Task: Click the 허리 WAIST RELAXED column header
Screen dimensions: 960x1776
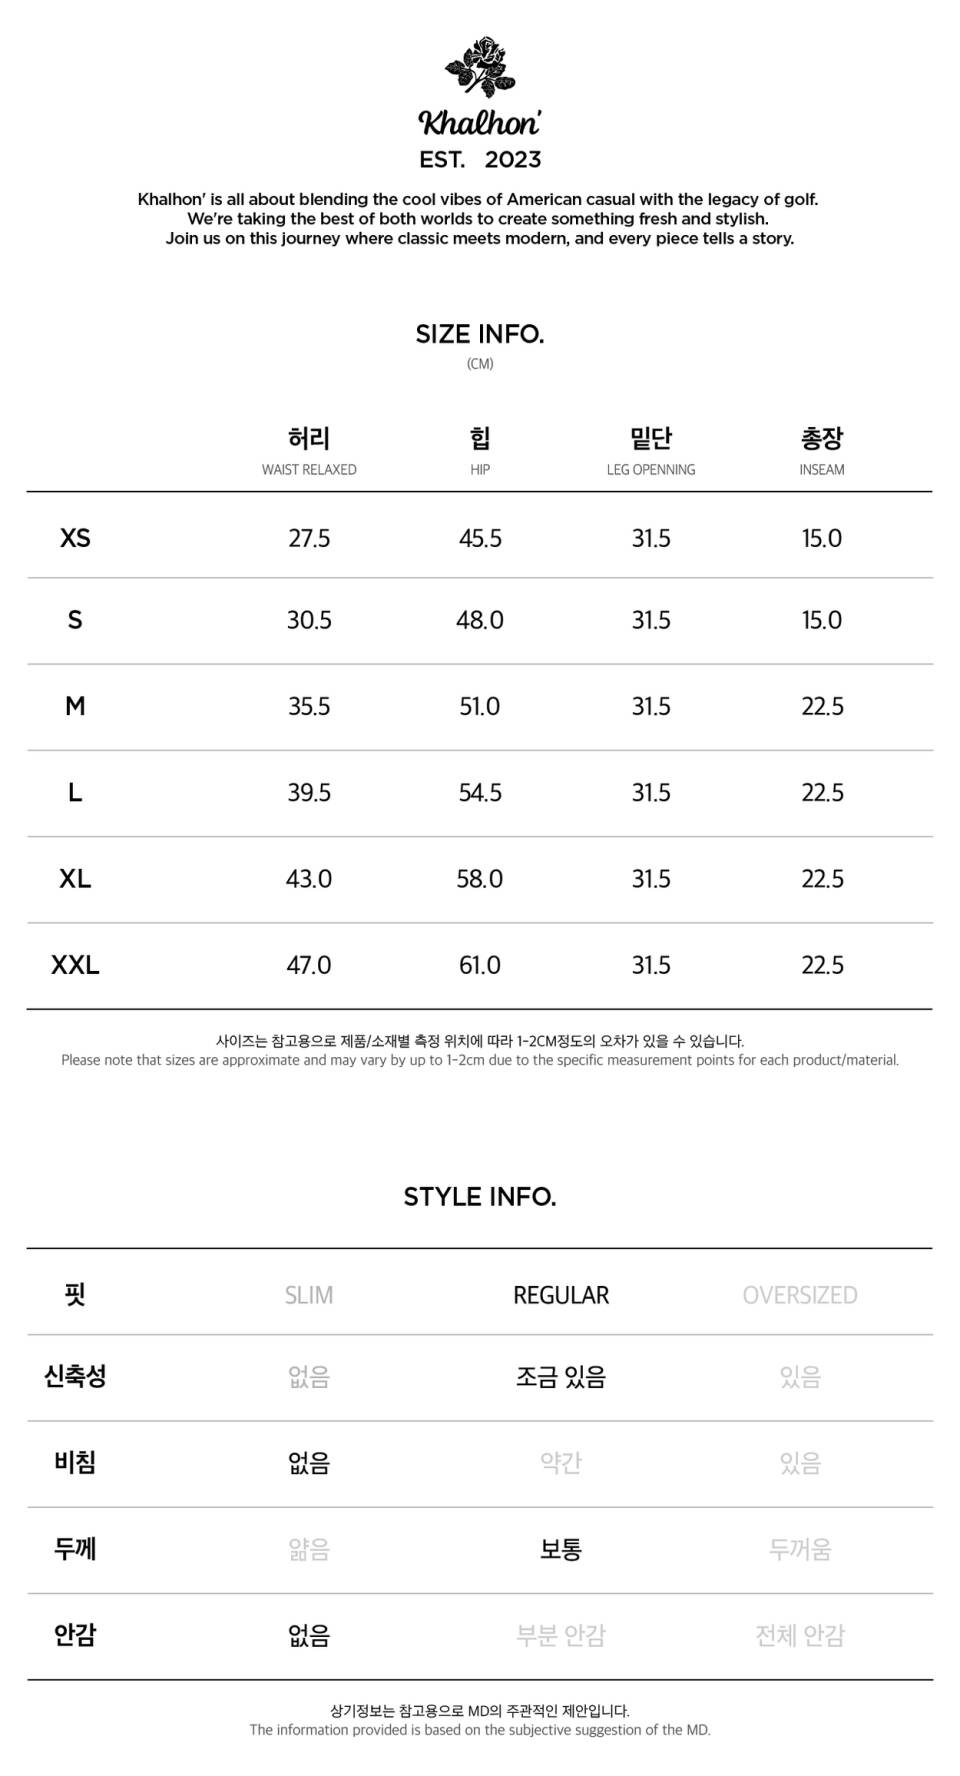Action: coord(309,451)
